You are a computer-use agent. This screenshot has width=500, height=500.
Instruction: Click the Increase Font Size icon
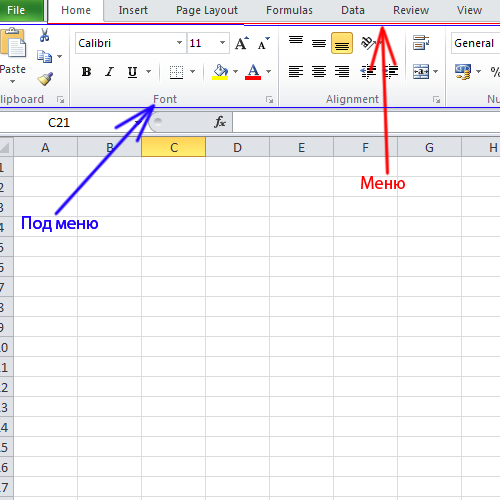pyautogui.click(x=242, y=43)
